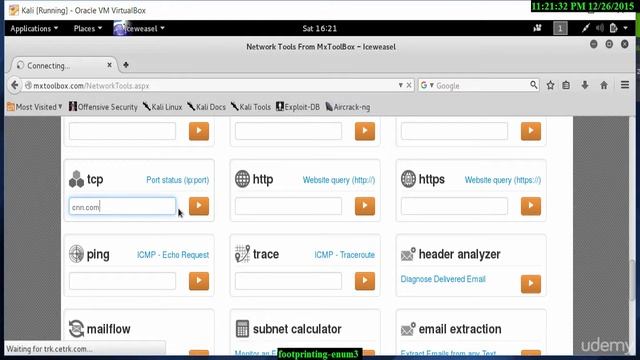Open the Kali Docs bookmark
The image size is (640, 360).
pos(207,107)
